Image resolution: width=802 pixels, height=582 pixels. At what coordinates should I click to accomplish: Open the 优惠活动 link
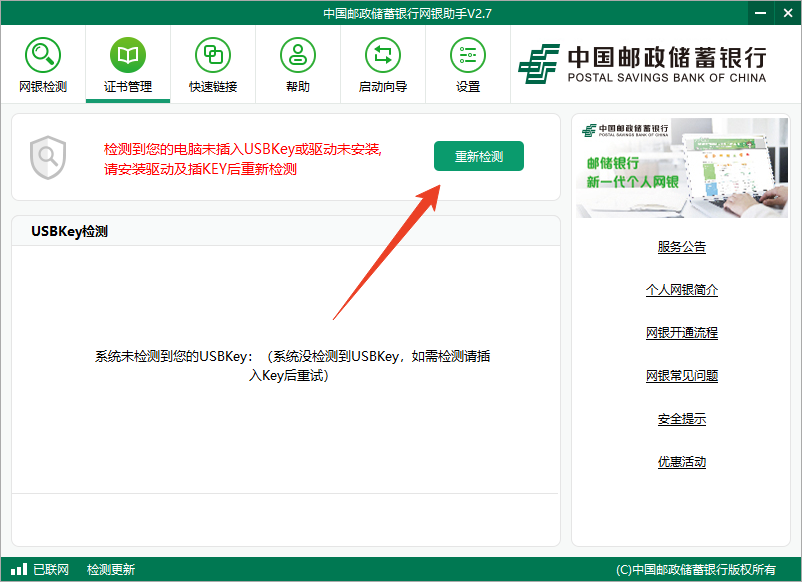point(681,462)
